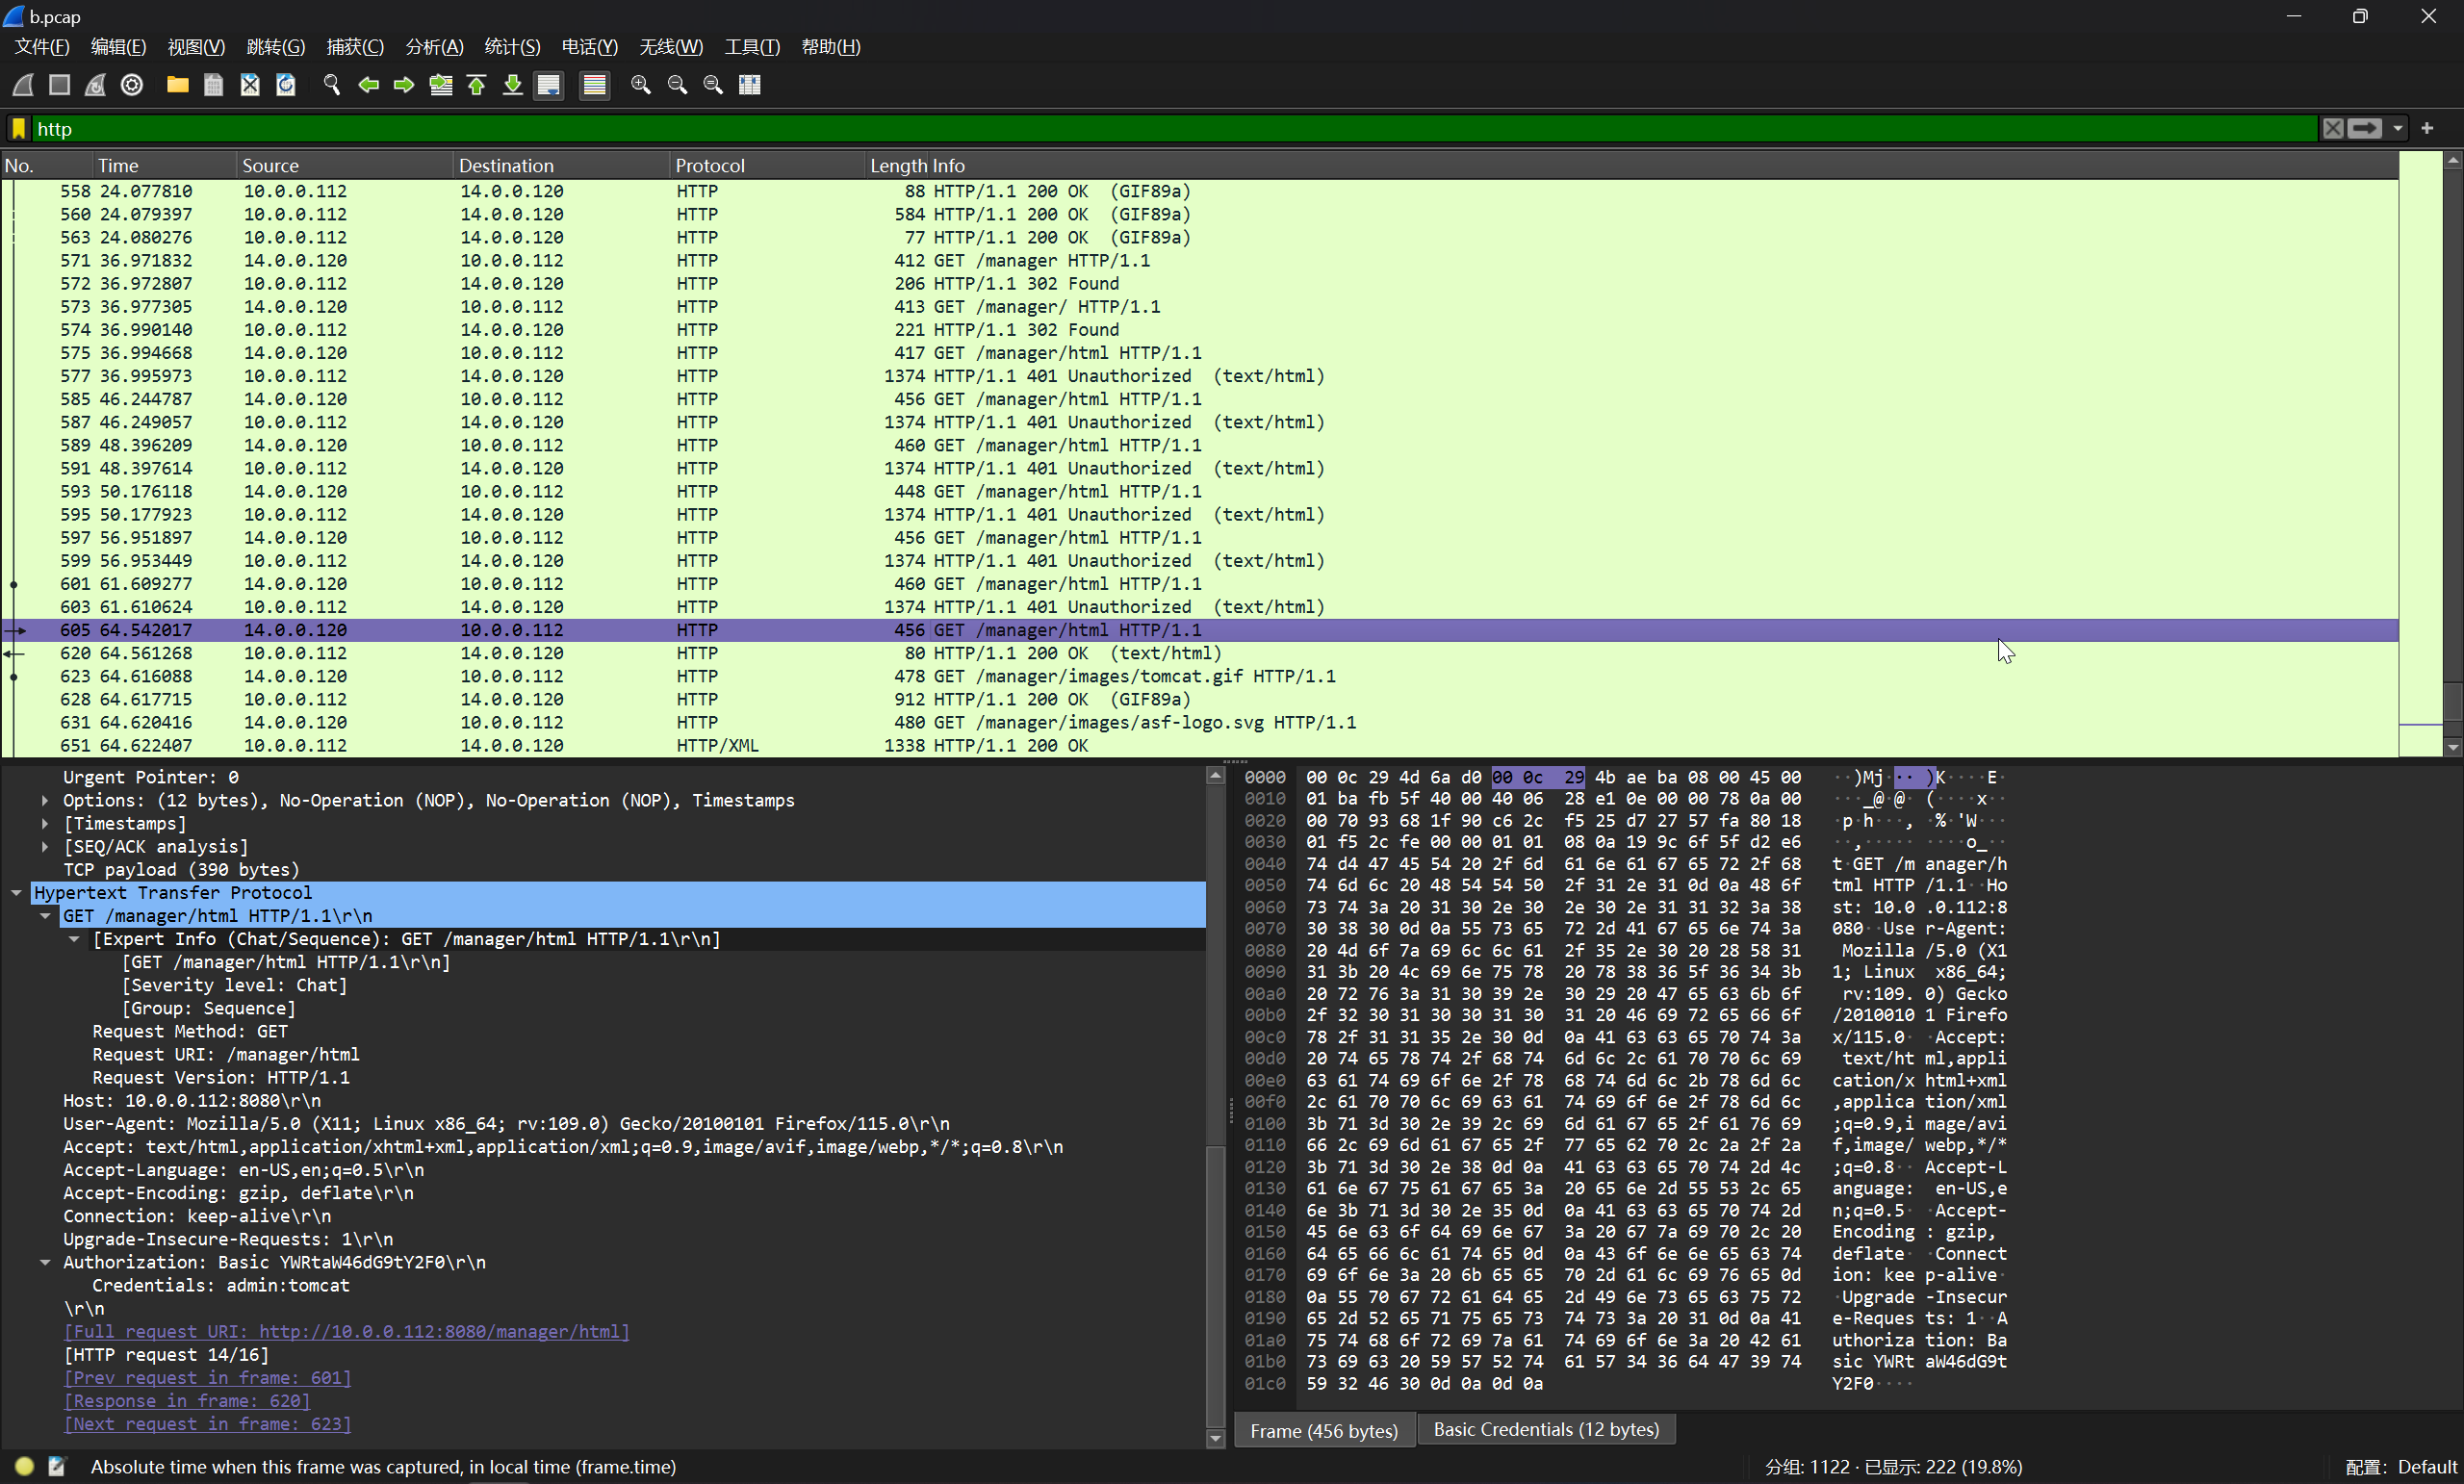The height and width of the screenshot is (1484, 2464).
Task: Switch to the Basic Credentials (12 bytes) tab
Action: pyautogui.click(x=1546, y=1429)
